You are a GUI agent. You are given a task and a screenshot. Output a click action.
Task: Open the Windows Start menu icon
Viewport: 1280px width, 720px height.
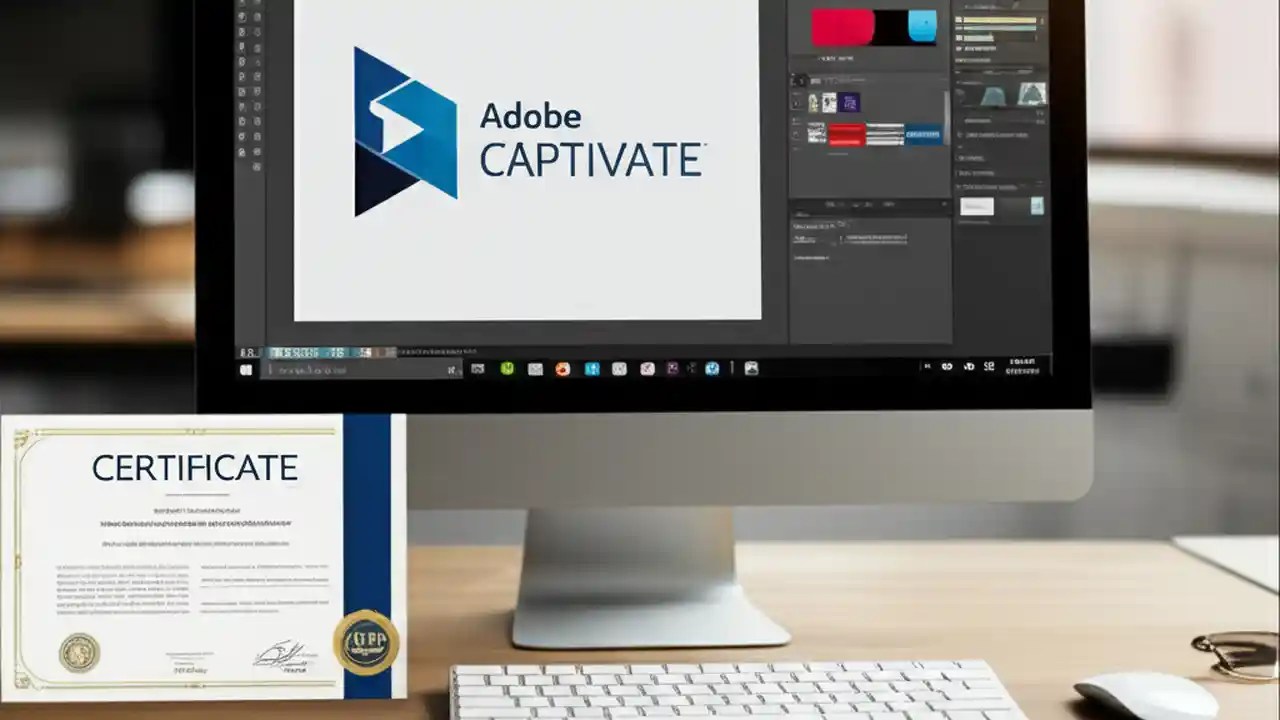(x=246, y=370)
